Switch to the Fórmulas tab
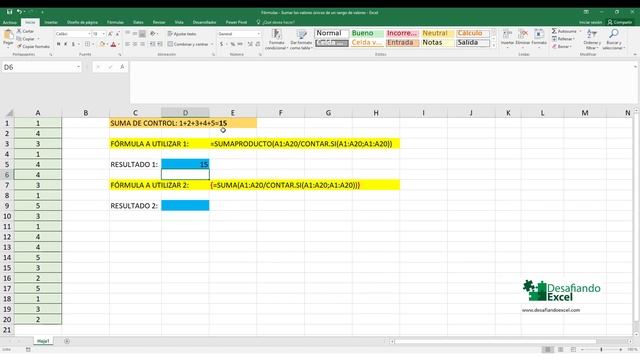The height and width of the screenshot is (360, 640). point(115,22)
